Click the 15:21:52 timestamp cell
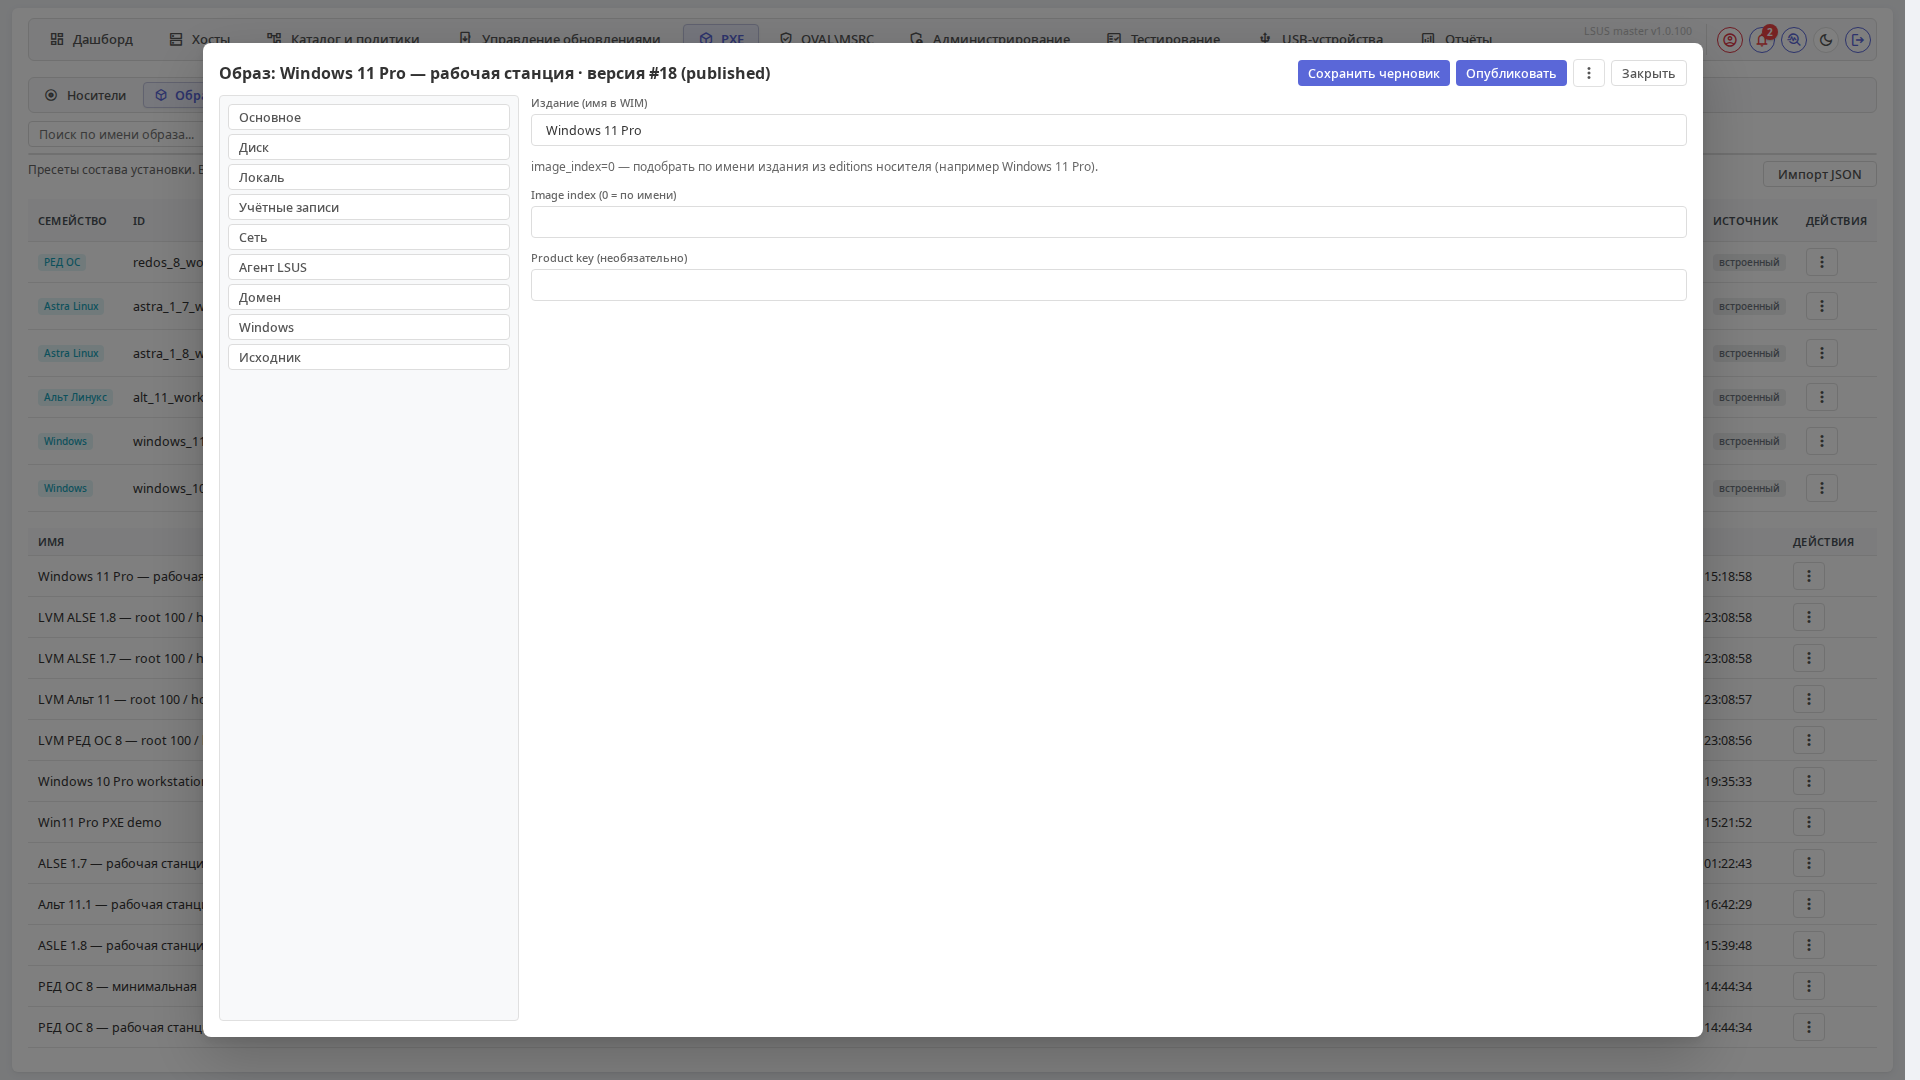Viewport: 1920px width, 1080px height. [x=1728, y=822]
